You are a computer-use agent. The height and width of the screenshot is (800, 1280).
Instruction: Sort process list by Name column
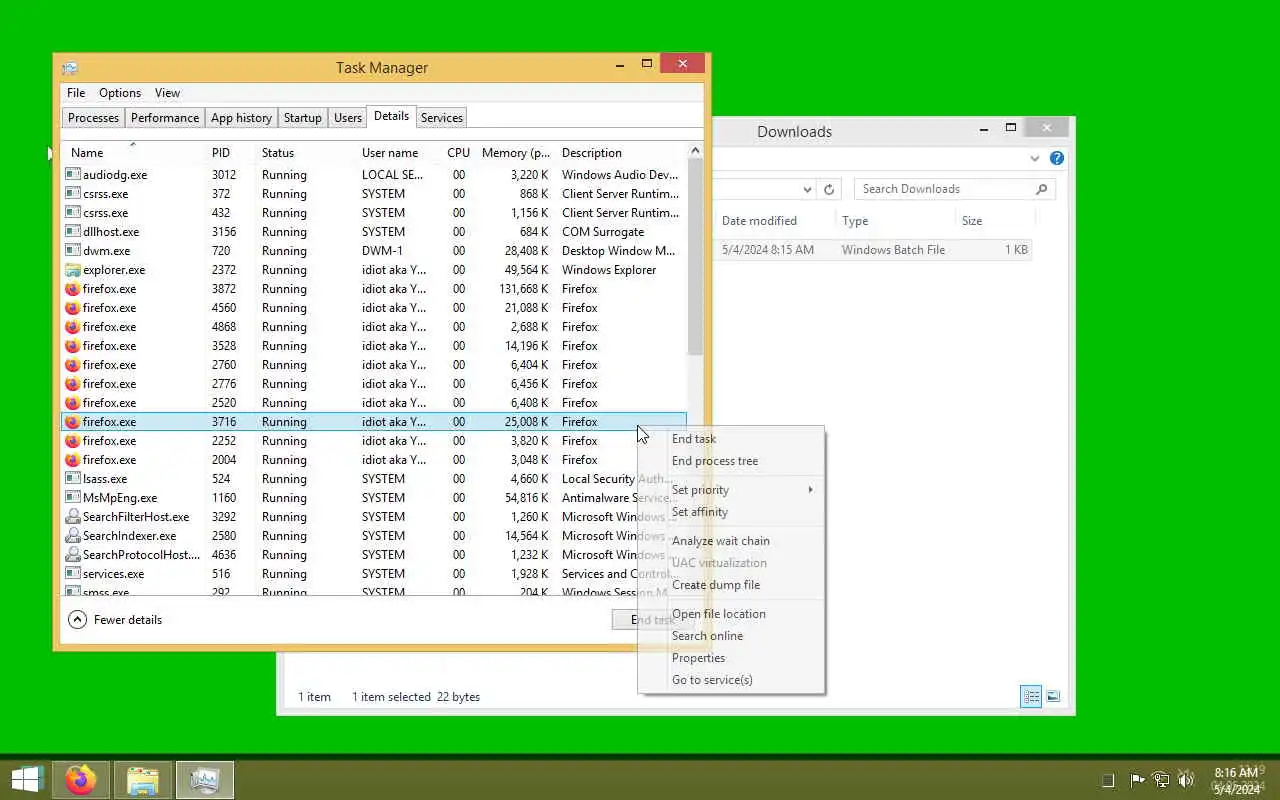click(x=132, y=153)
